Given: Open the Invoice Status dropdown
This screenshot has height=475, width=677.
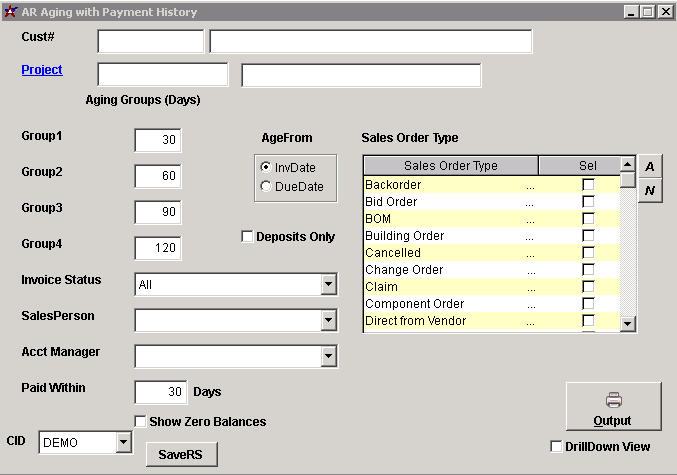Looking at the screenshot, I should pos(328,285).
